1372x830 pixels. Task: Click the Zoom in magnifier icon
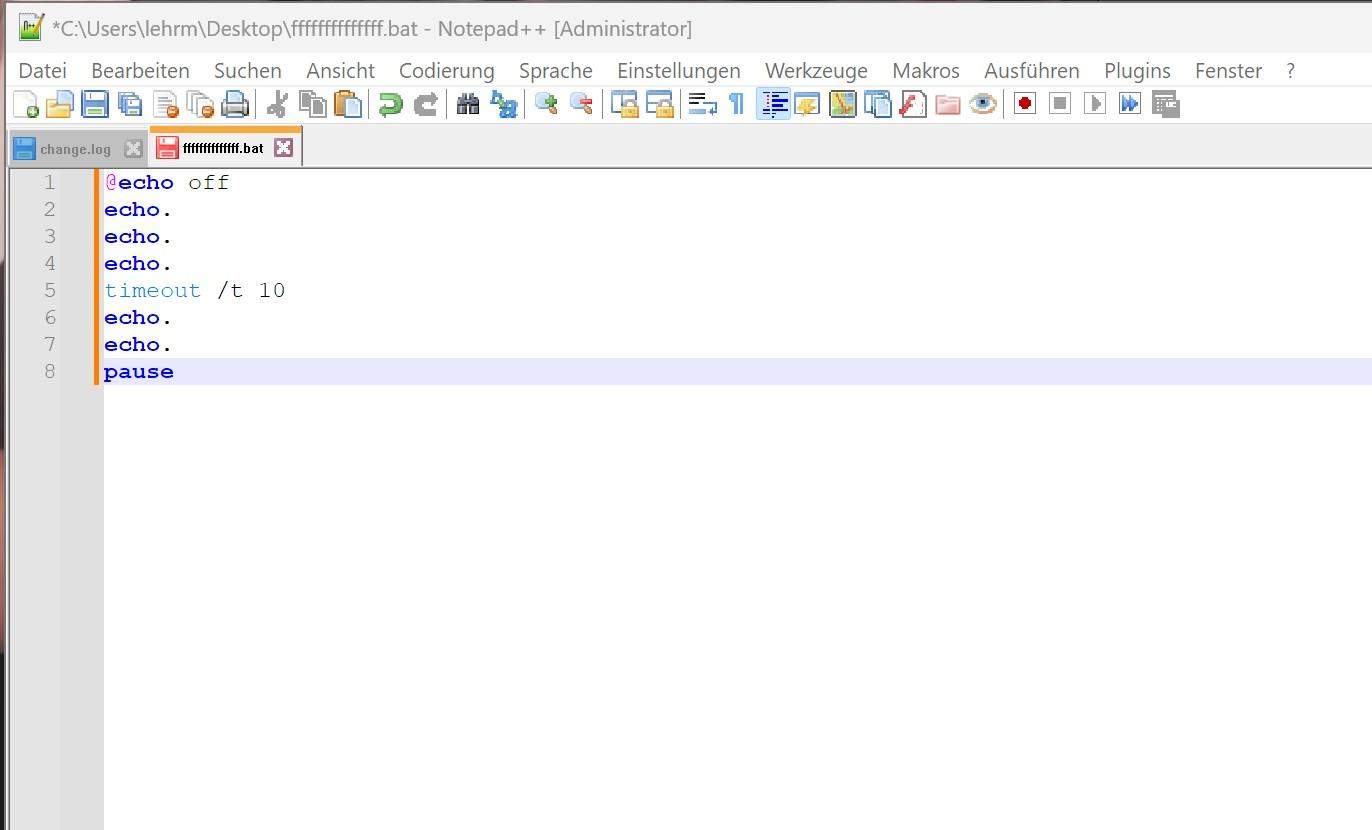pyautogui.click(x=546, y=104)
